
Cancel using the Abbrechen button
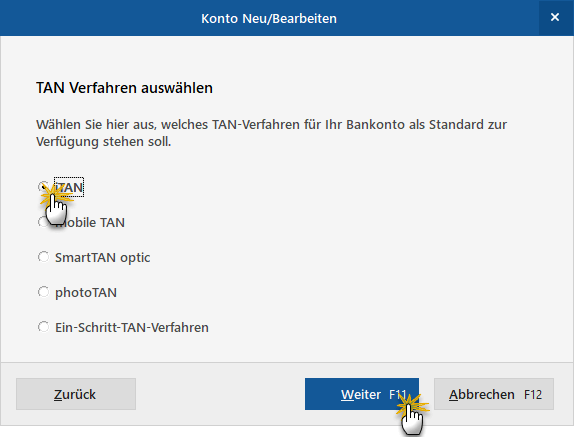pos(494,394)
